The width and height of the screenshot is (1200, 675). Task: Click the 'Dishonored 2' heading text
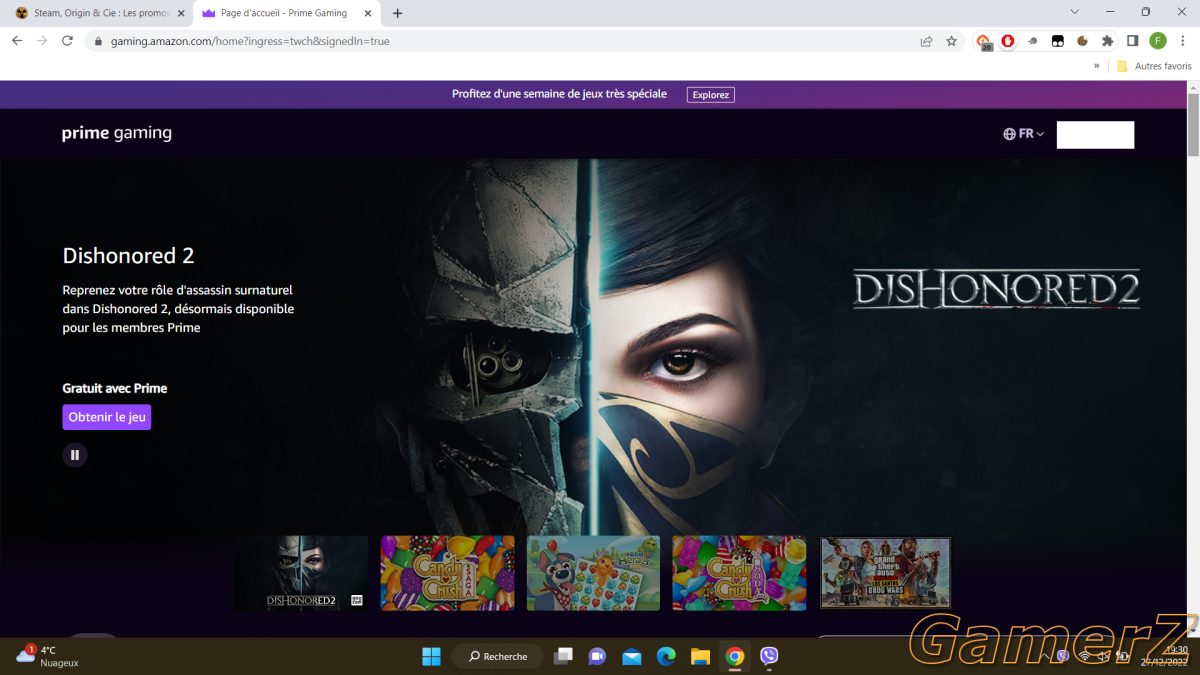click(128, 256)
